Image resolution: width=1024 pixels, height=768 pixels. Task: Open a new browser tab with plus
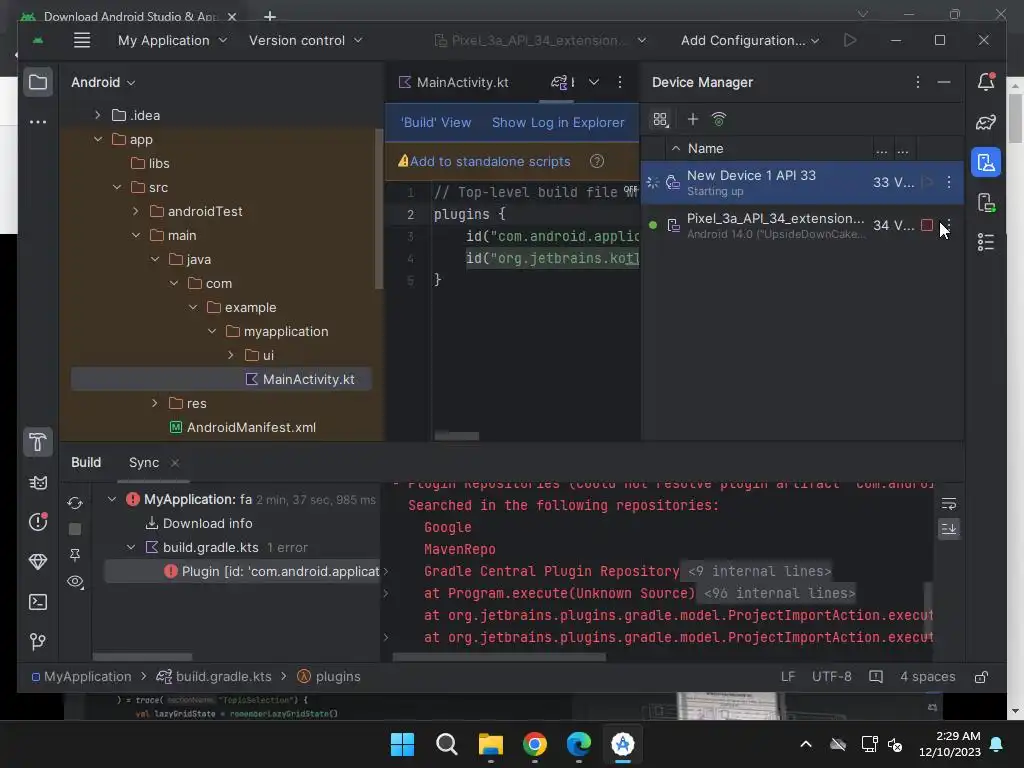(270, 16)
